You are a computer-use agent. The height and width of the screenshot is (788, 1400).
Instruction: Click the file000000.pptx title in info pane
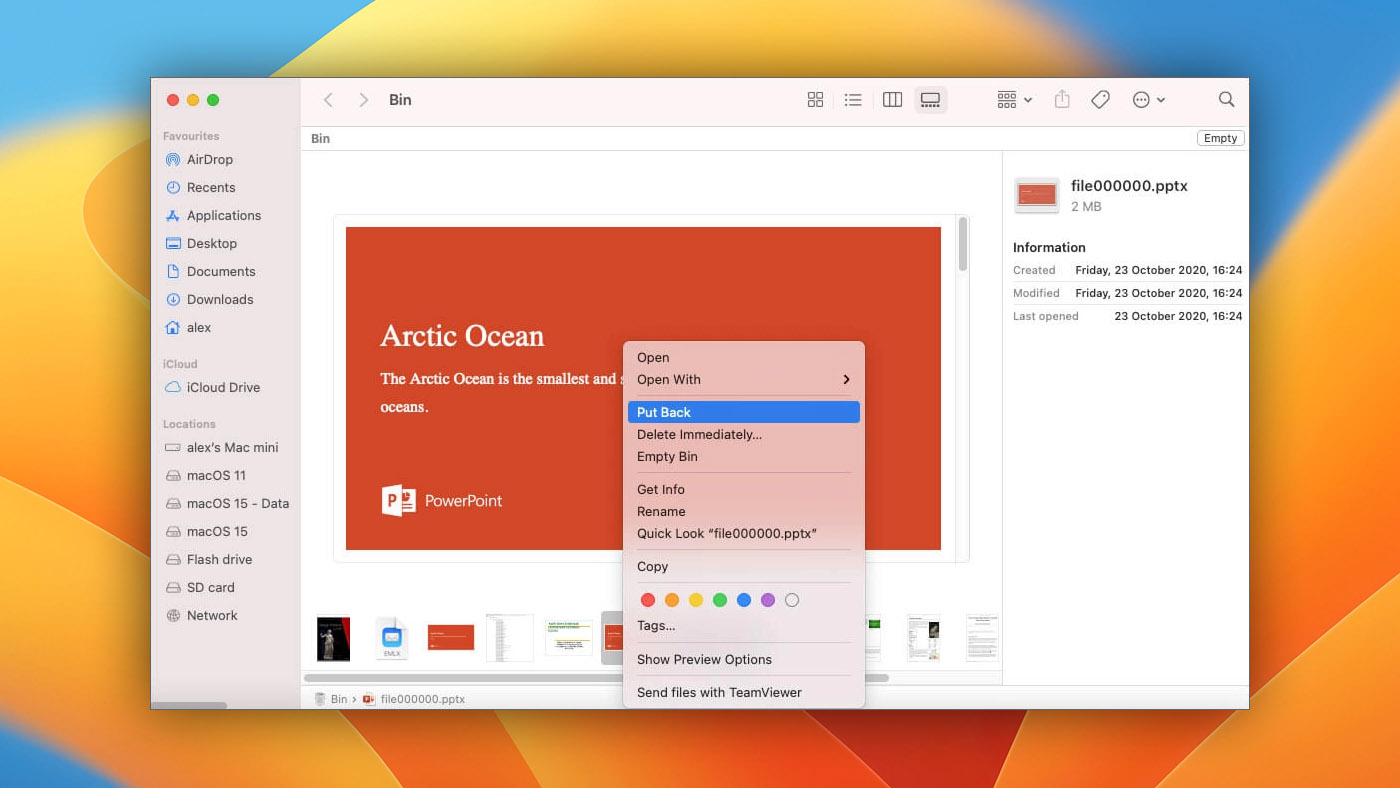(1129, 186)
